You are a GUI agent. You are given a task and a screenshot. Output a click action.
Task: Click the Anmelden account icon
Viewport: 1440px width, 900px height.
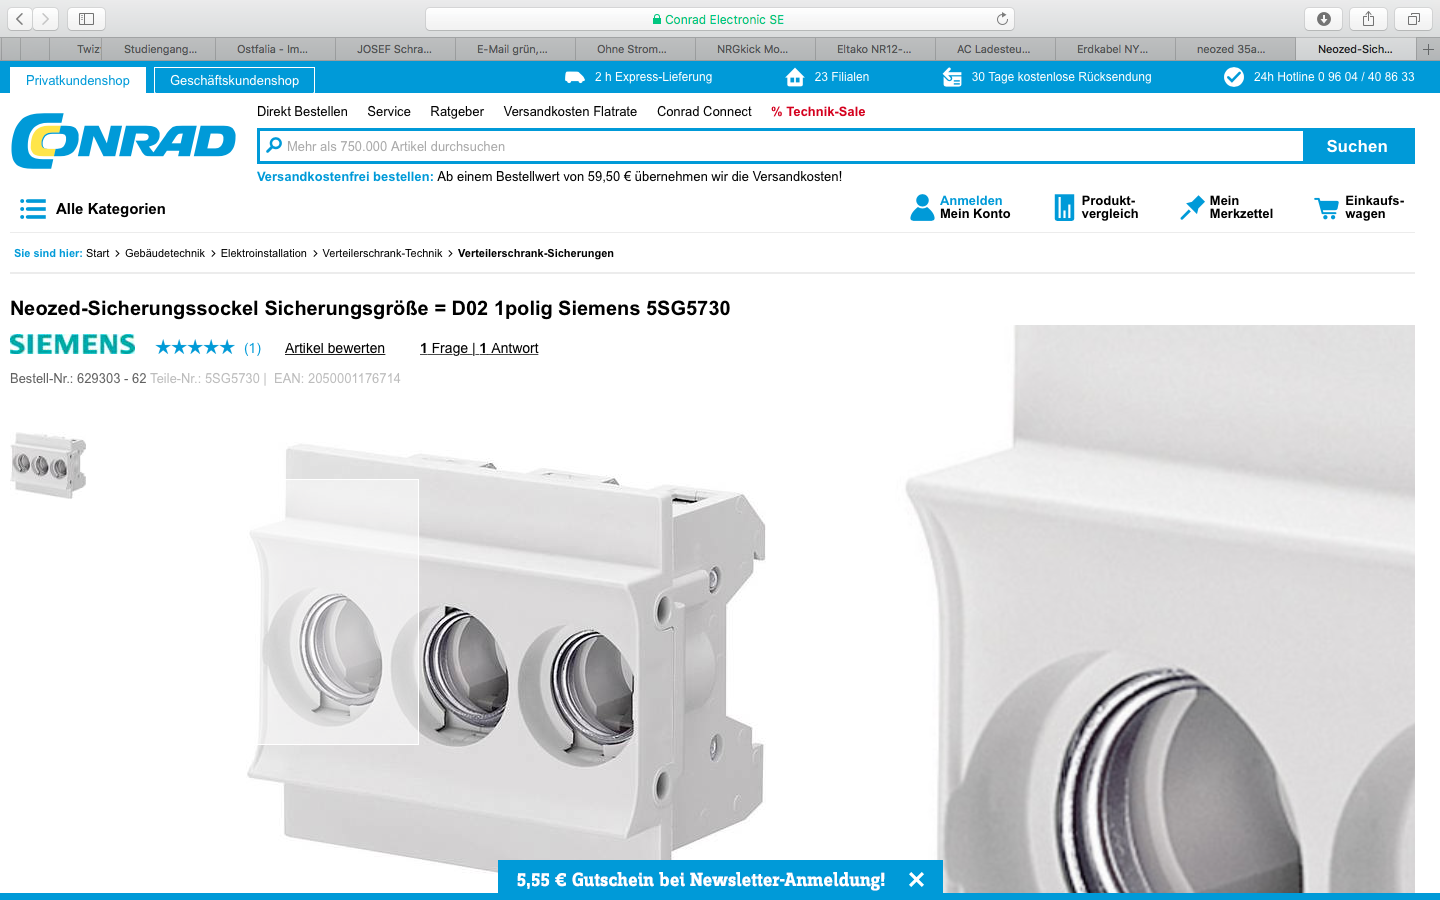pyautogui.click(x=921, y=208)
